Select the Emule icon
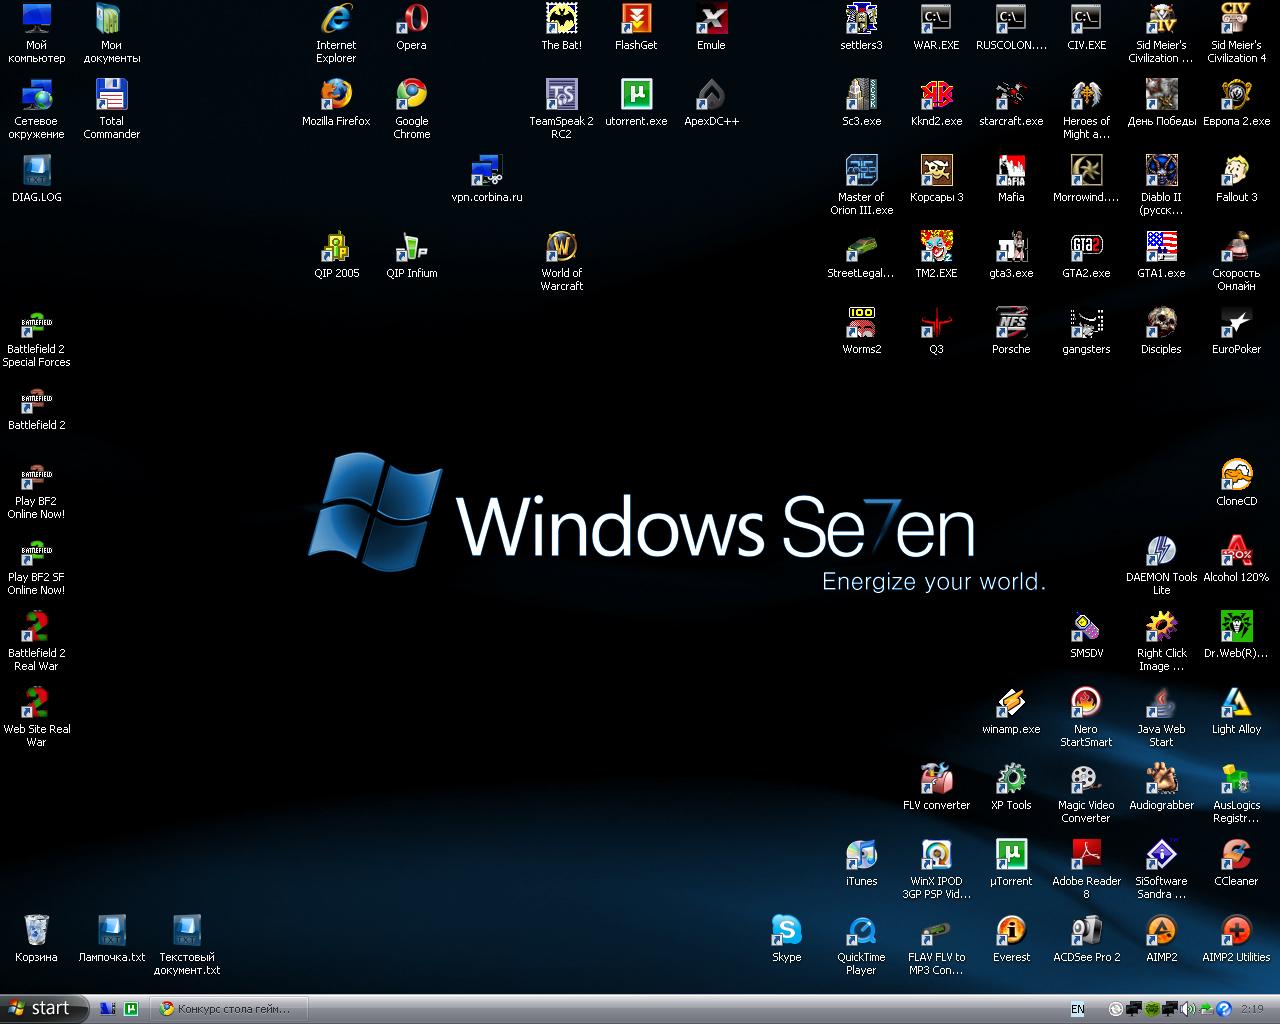 pyautogui.click(x=711, y=19)
